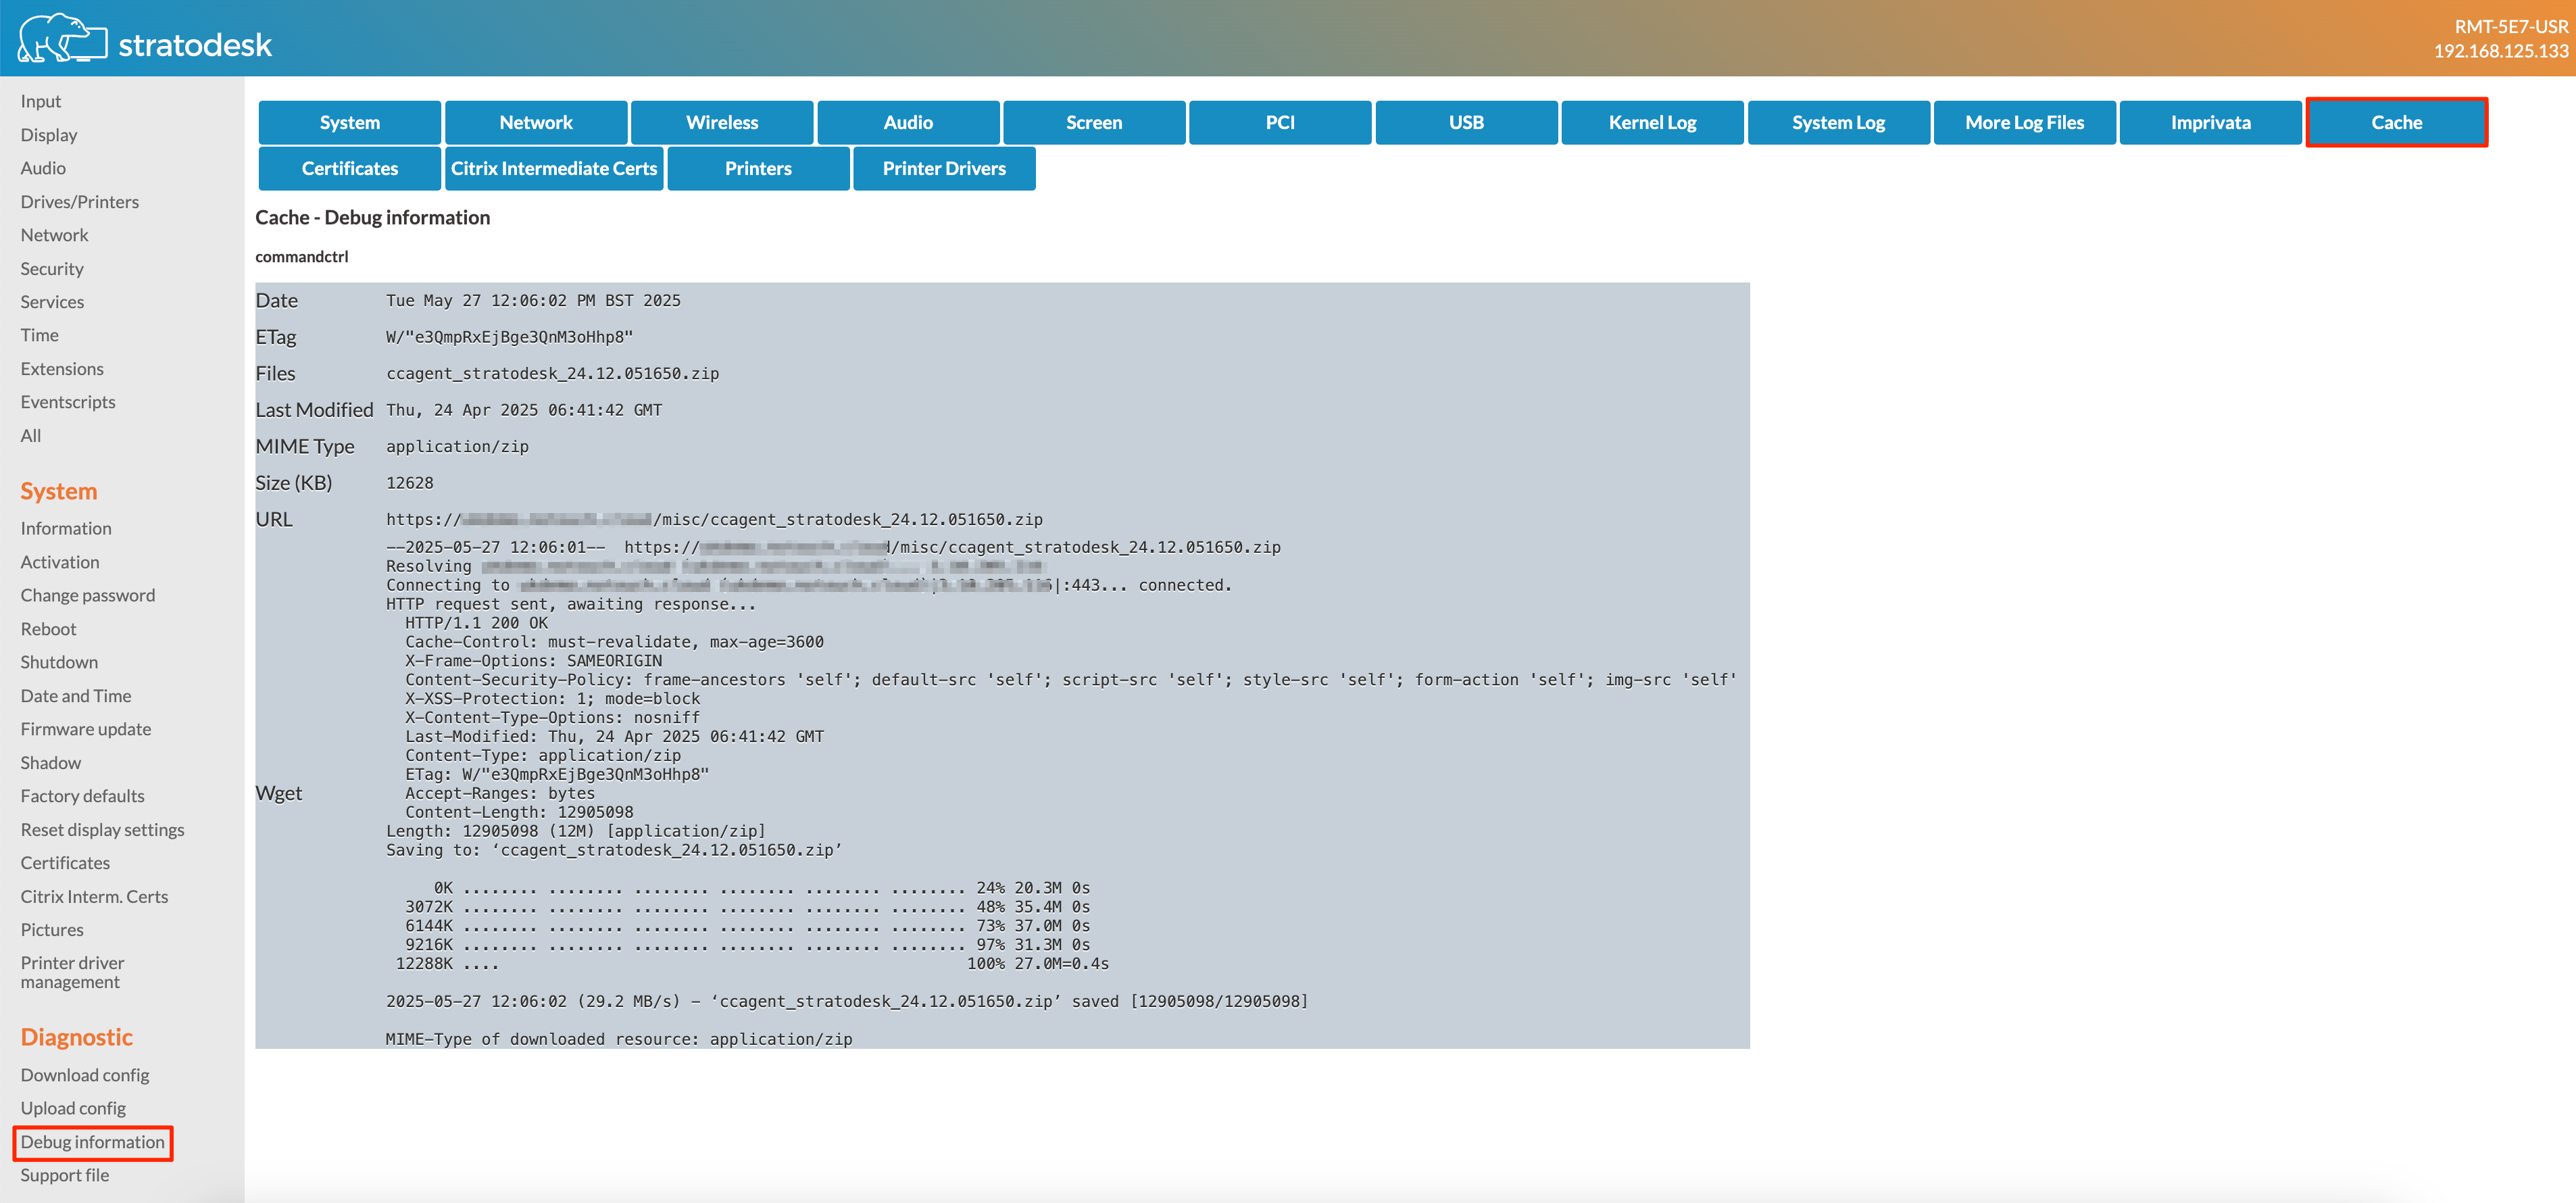Screen dimensions: 2576x1203
Task: Open Eventscripts sidebar link
Action: (x=68, y=402)
